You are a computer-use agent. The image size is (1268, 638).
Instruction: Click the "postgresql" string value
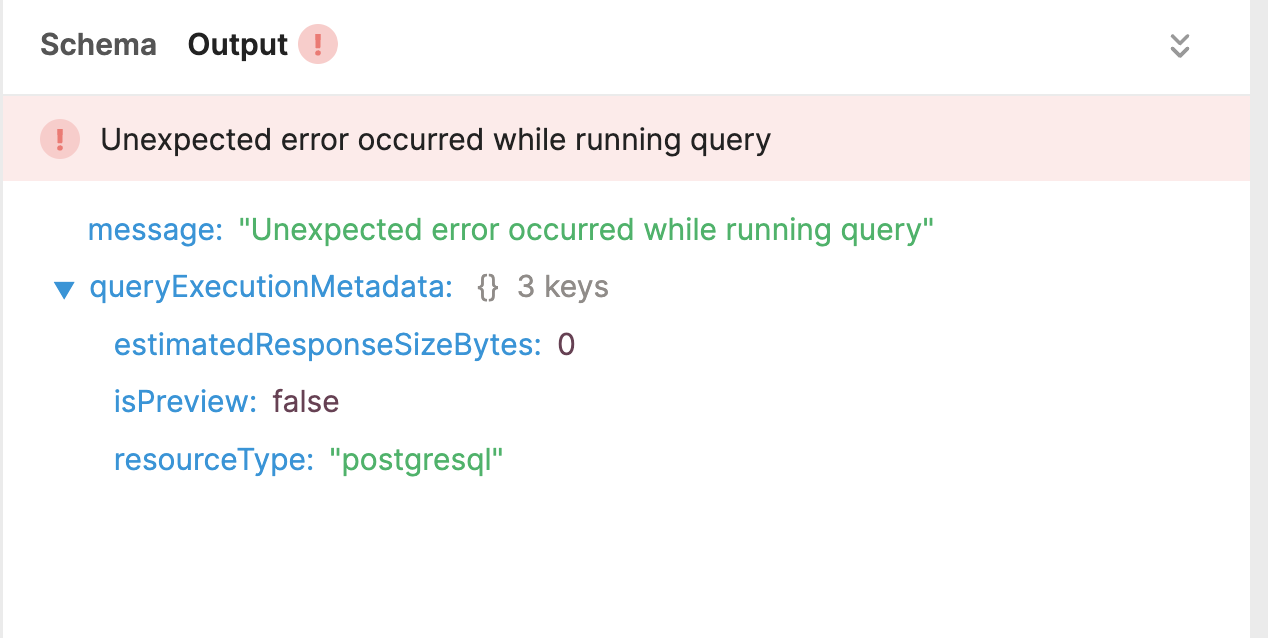[416, 460]
